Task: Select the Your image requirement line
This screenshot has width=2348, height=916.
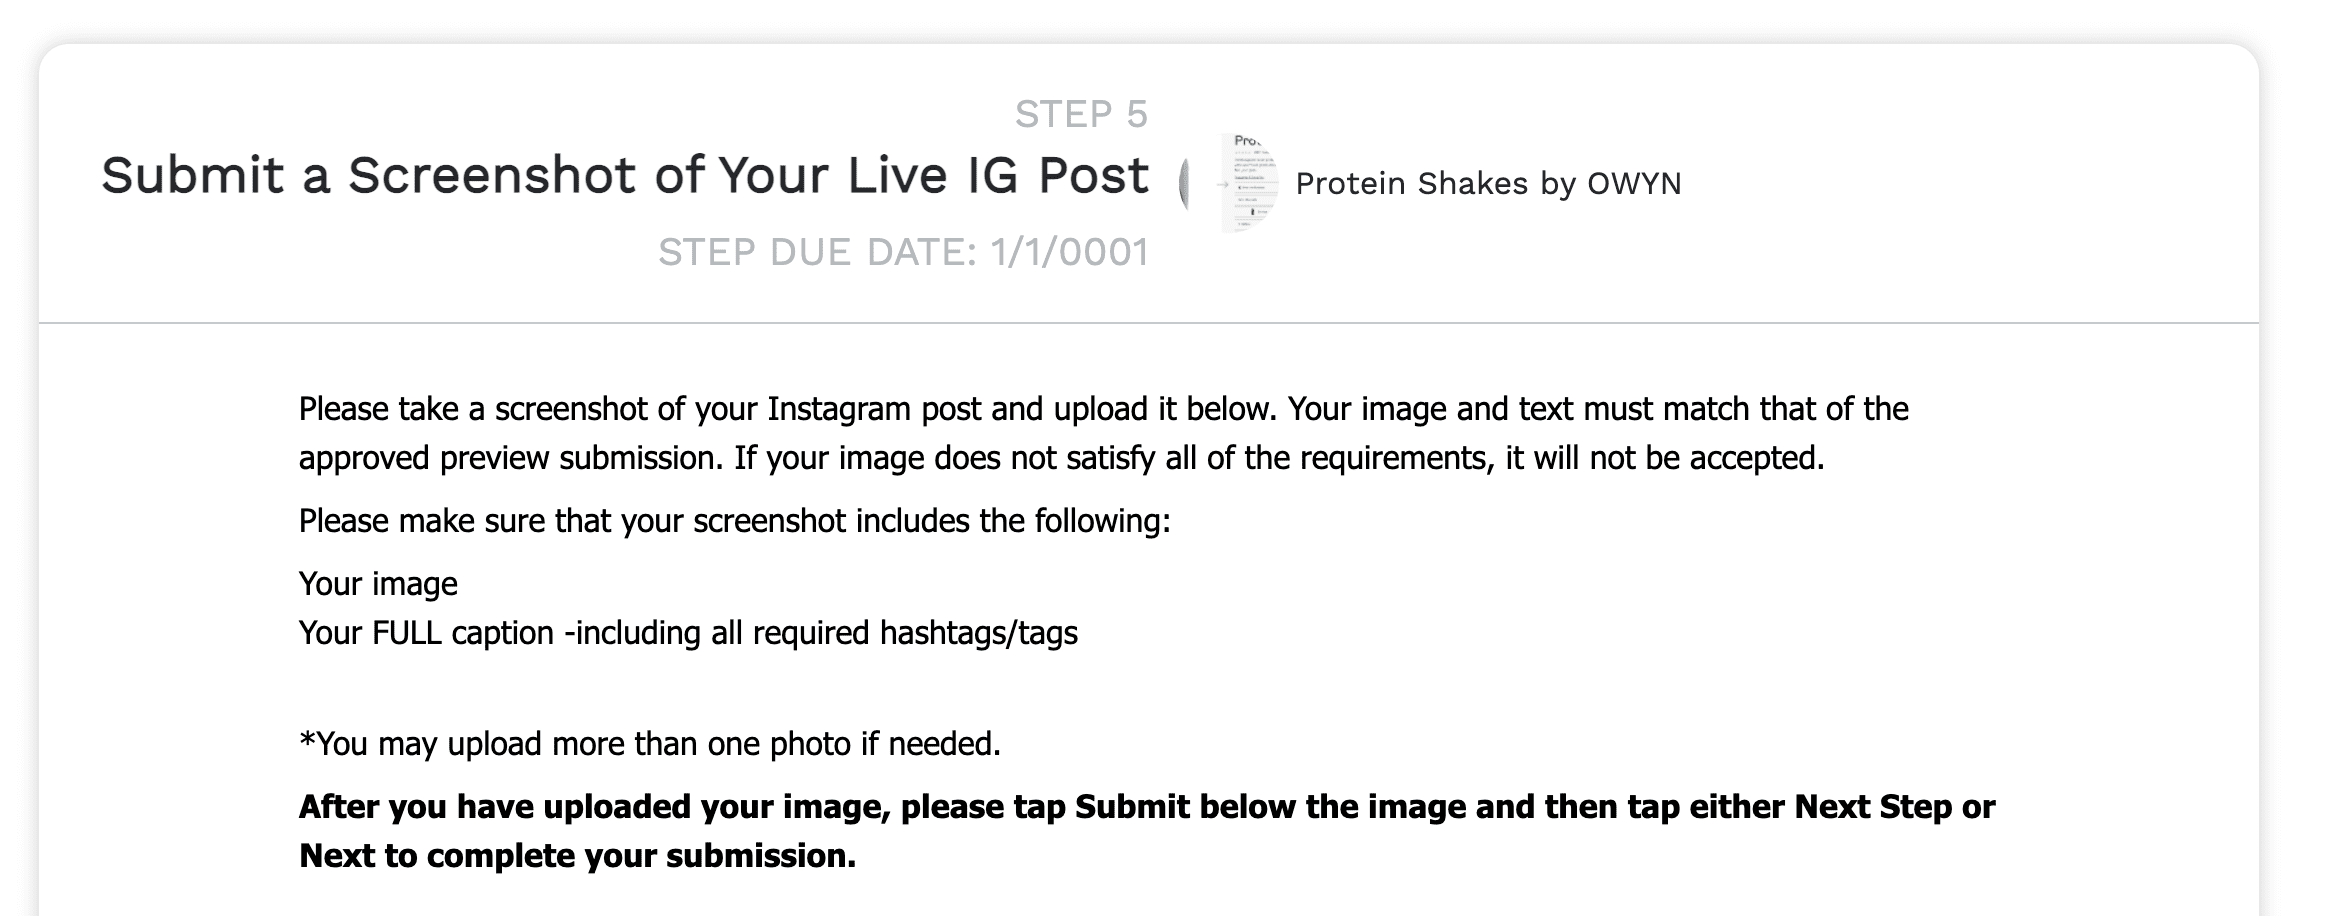Action: [378, 584]
